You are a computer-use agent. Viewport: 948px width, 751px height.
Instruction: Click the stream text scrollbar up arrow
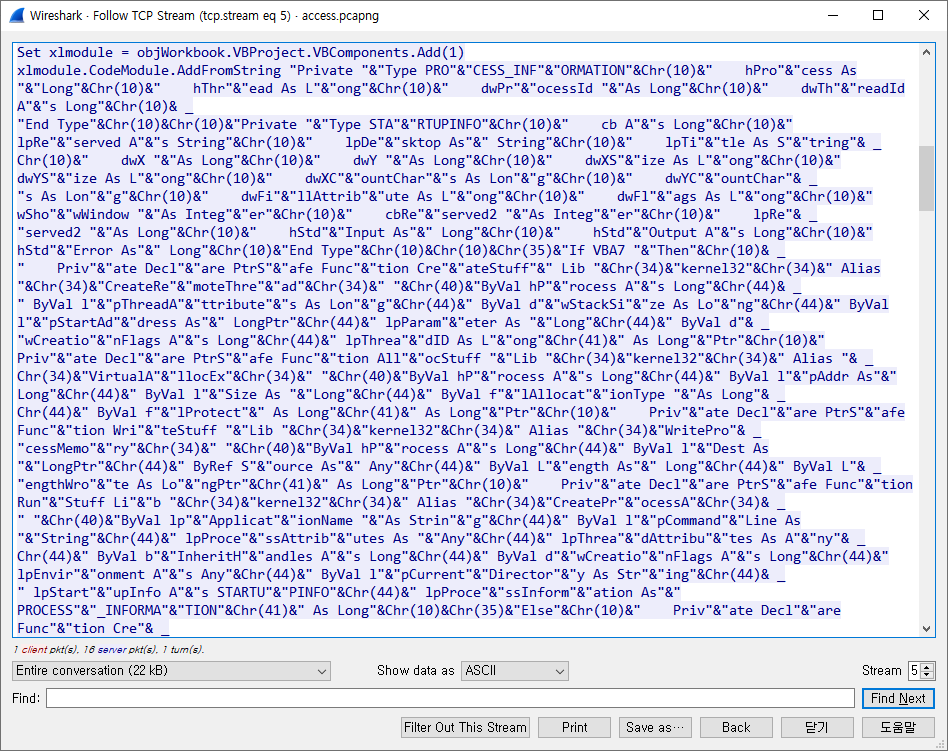pyautogui.click(x=926, y=52)
